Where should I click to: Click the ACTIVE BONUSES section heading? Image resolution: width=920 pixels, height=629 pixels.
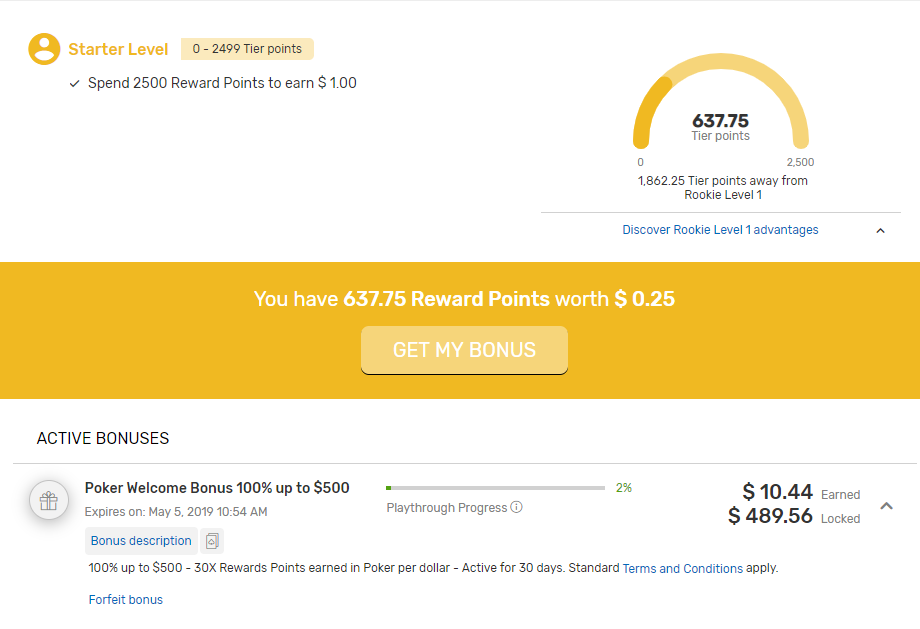(103, 439)
